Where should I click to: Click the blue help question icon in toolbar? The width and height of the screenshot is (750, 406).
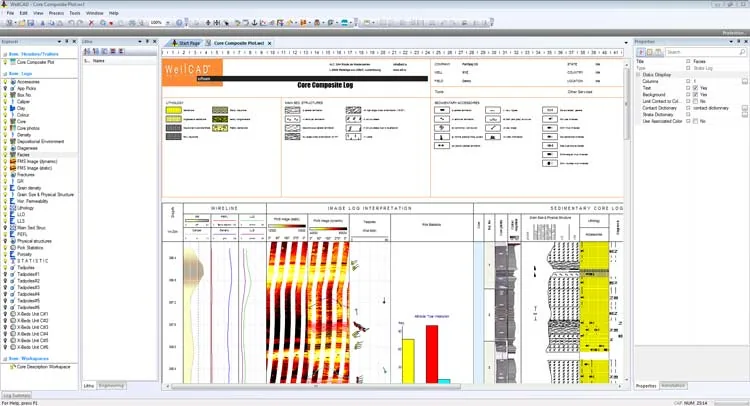(179, 22)
